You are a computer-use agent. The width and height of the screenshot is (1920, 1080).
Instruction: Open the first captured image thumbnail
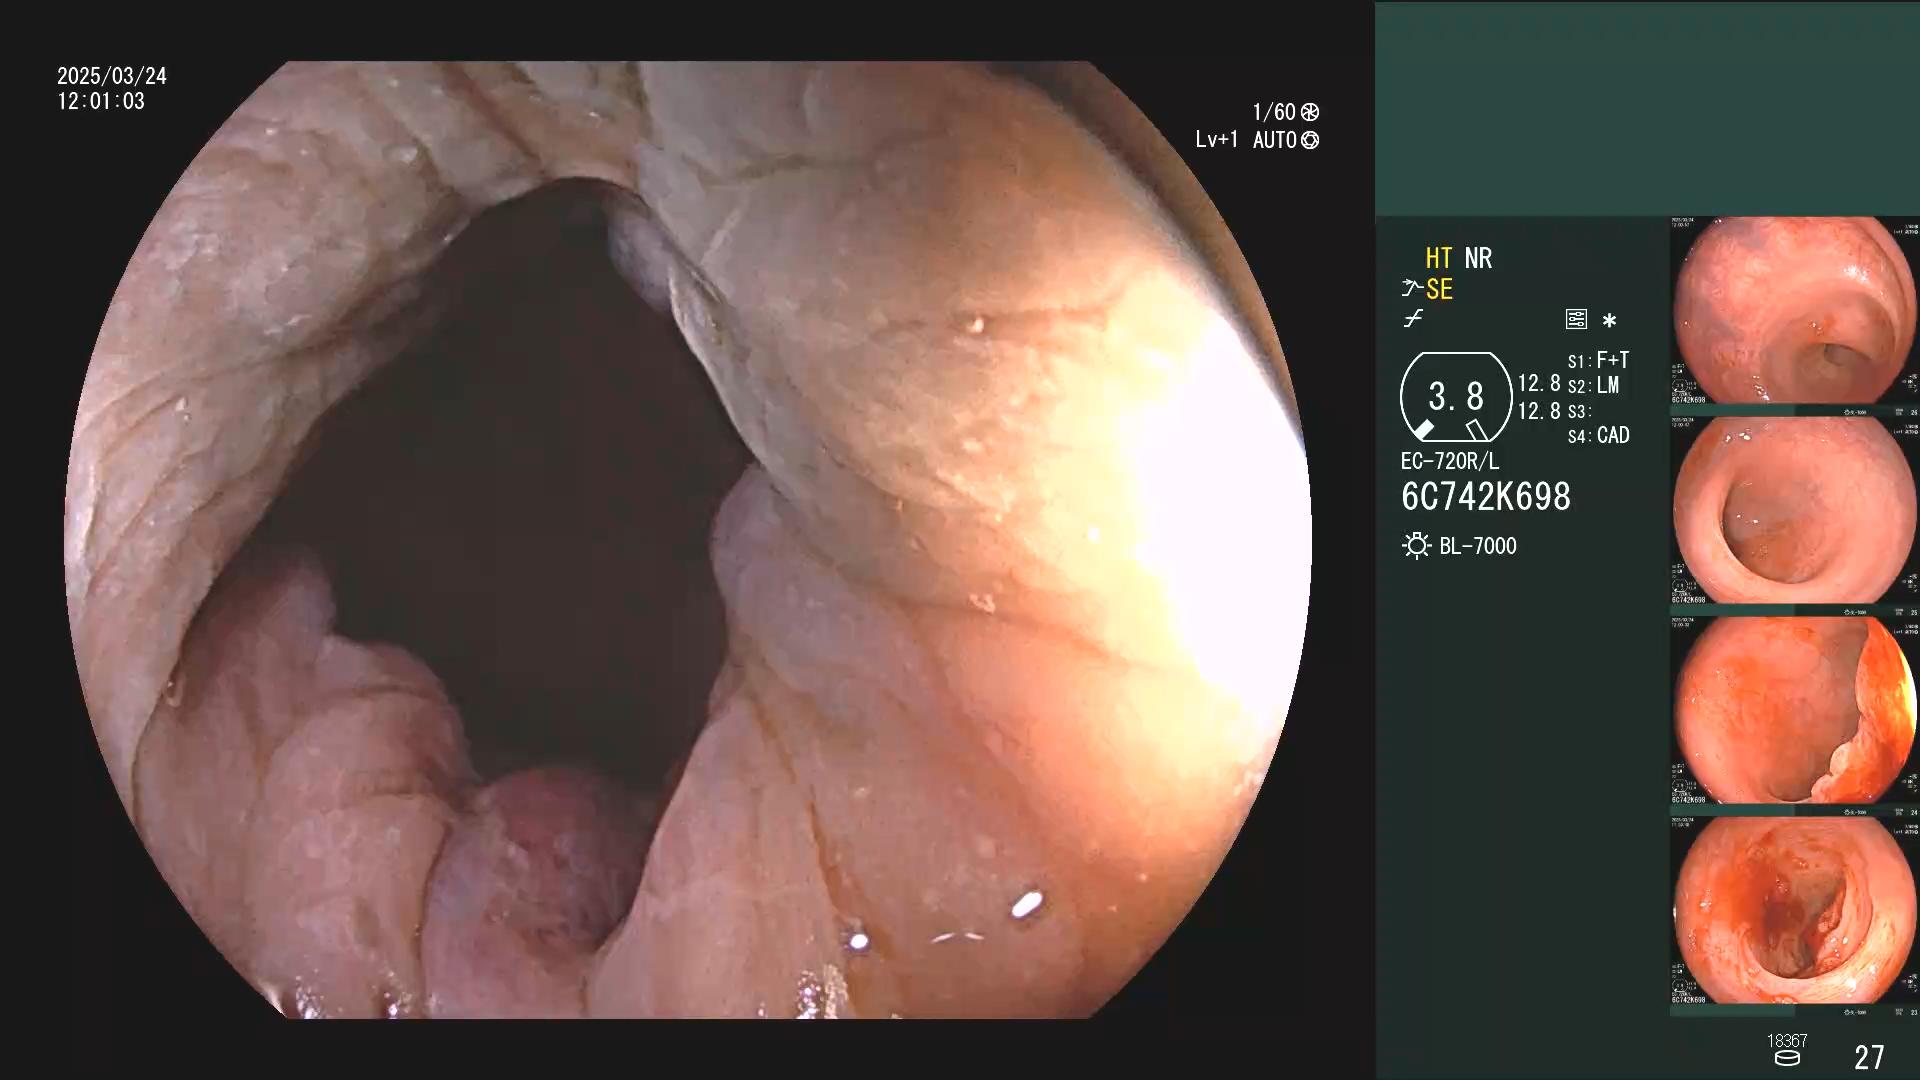pos(1795,311)
